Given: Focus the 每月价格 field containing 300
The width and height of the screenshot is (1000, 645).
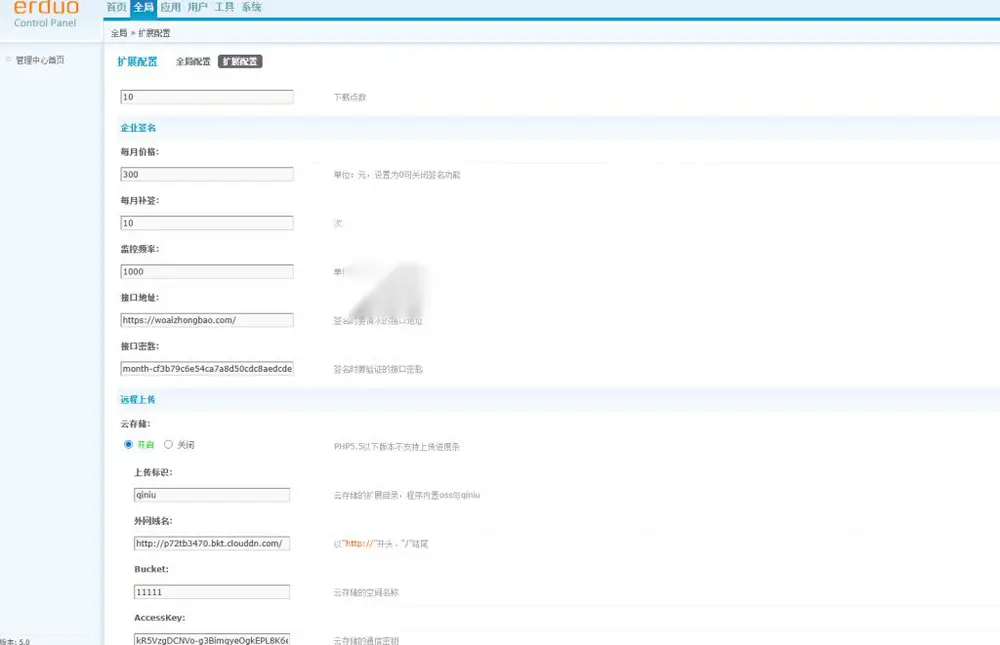Looking at the screenshot, I should point(207,174).
